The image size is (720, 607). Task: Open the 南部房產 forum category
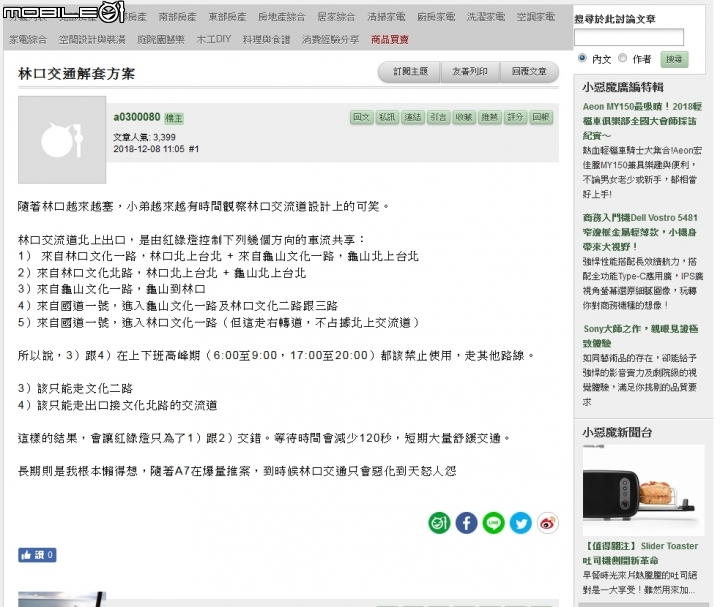(x=178, y=17)
